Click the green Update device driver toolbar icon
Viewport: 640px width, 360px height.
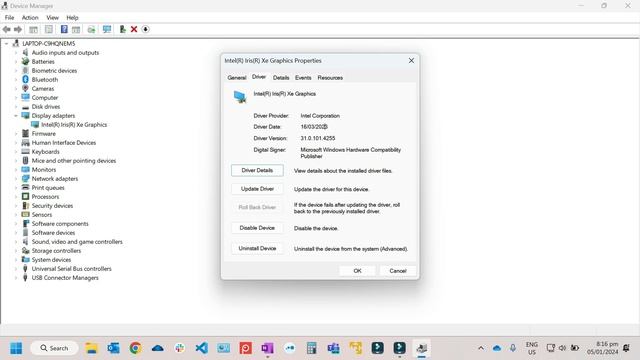click(x=122, y=29)
